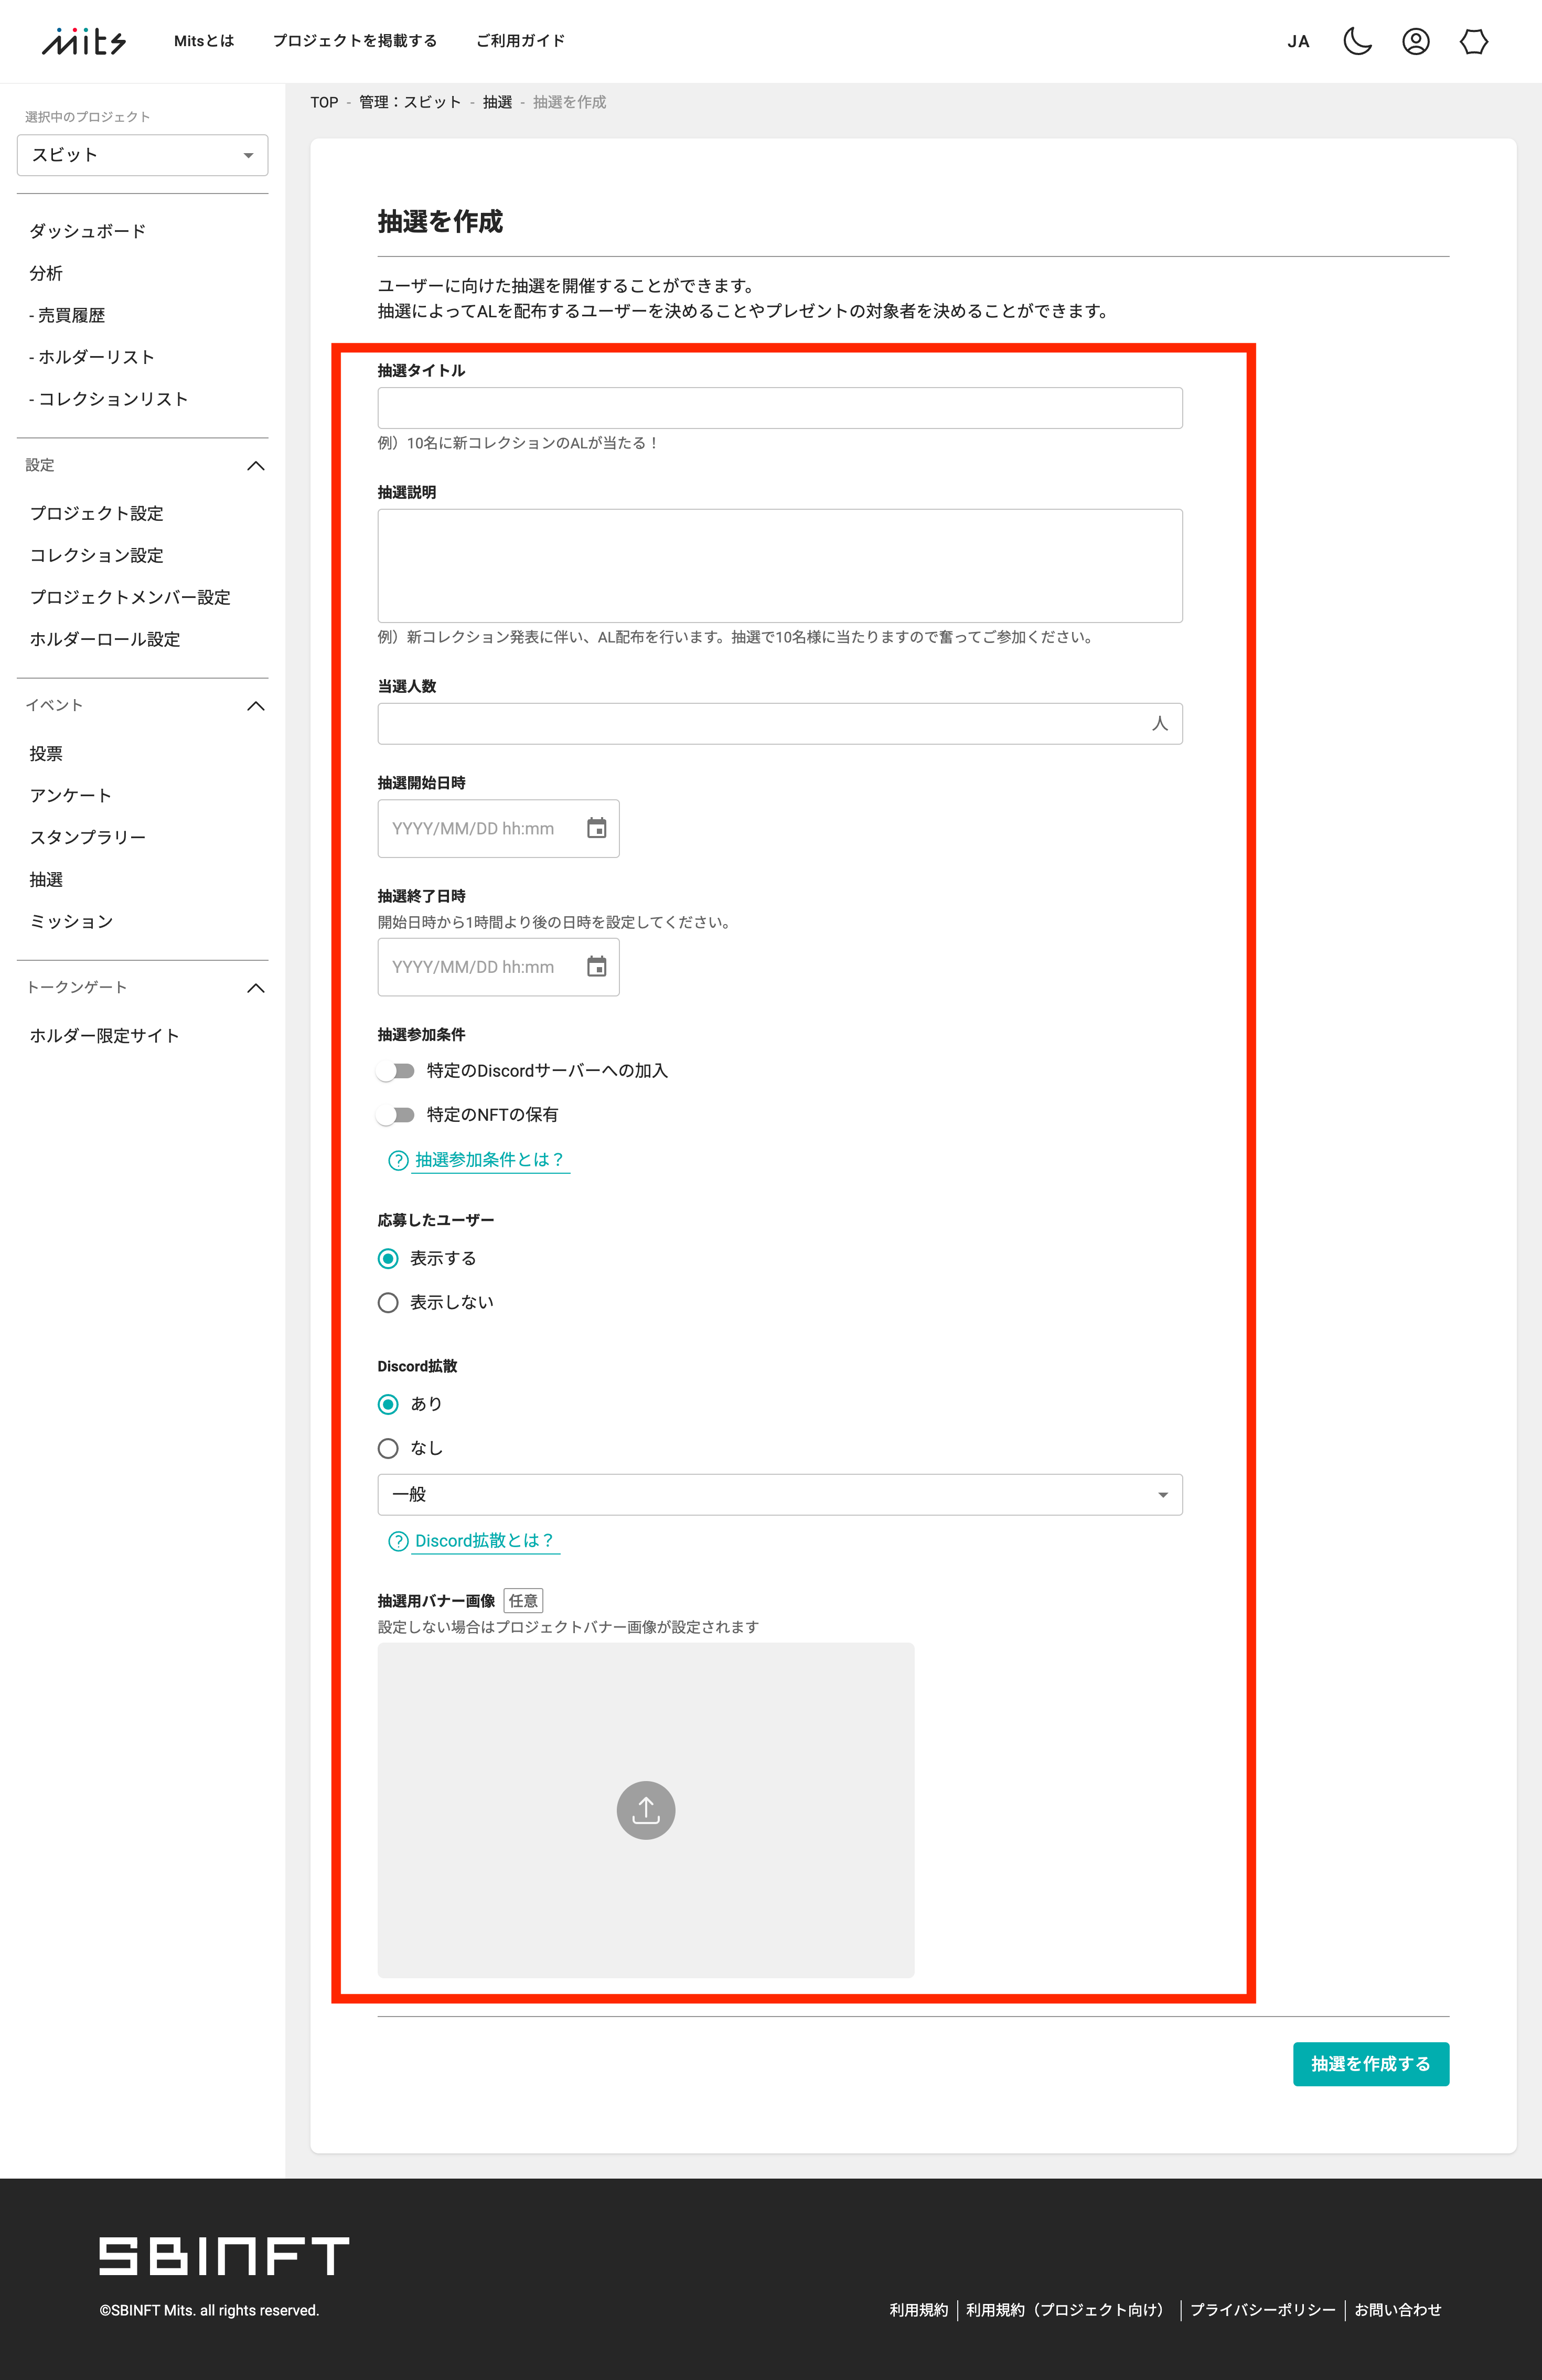Viewport: 1542px width, 2380px height.
Task: Open プロジェクト設定 in sidebar
Action: coord(97,513)
